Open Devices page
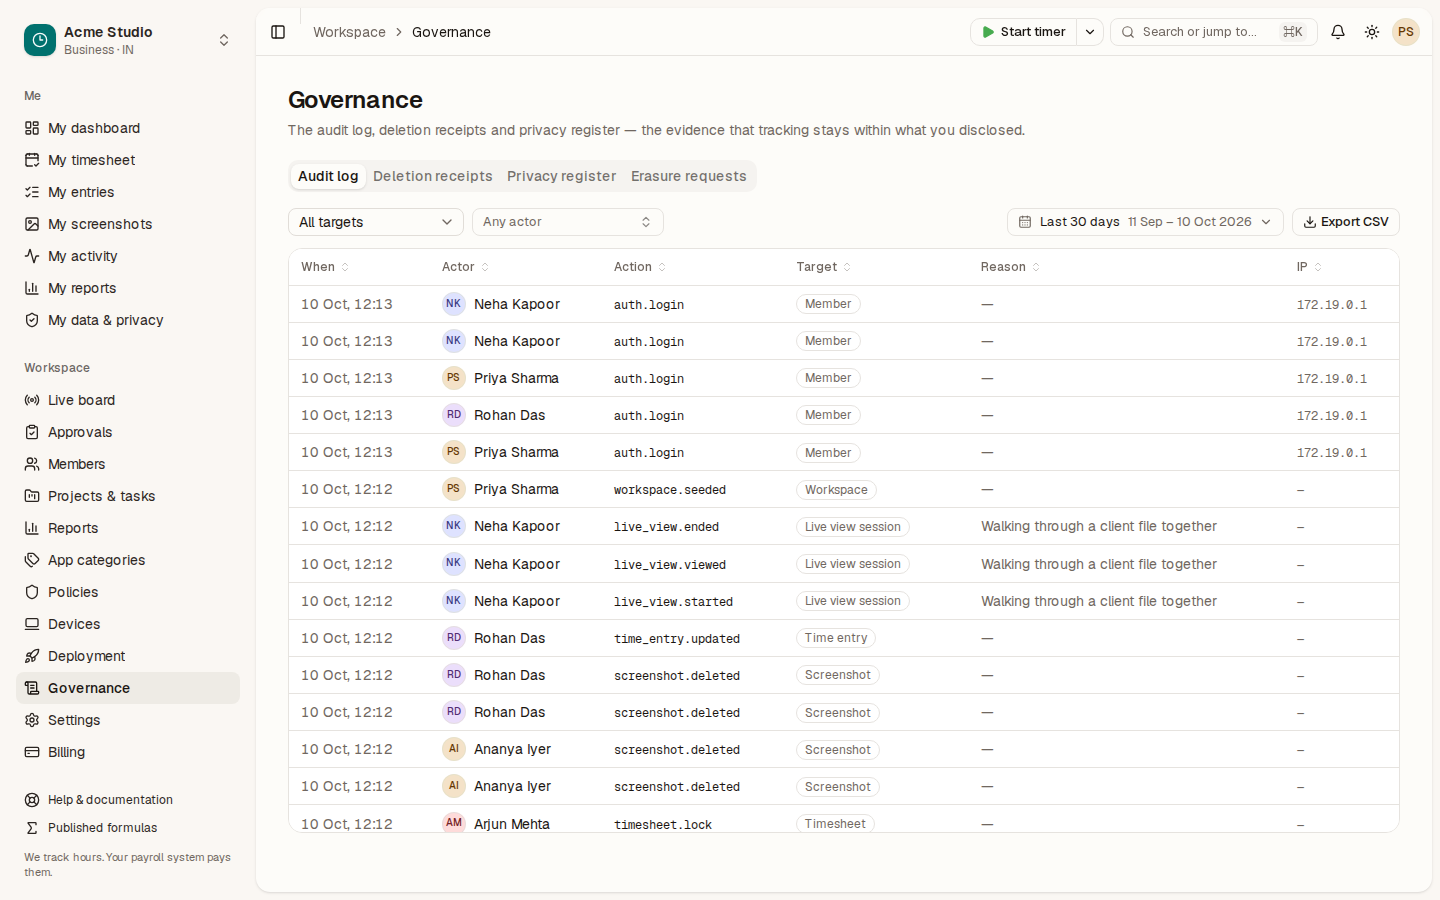This screenshot has height=900, width=1440. [x=128, y=624]
